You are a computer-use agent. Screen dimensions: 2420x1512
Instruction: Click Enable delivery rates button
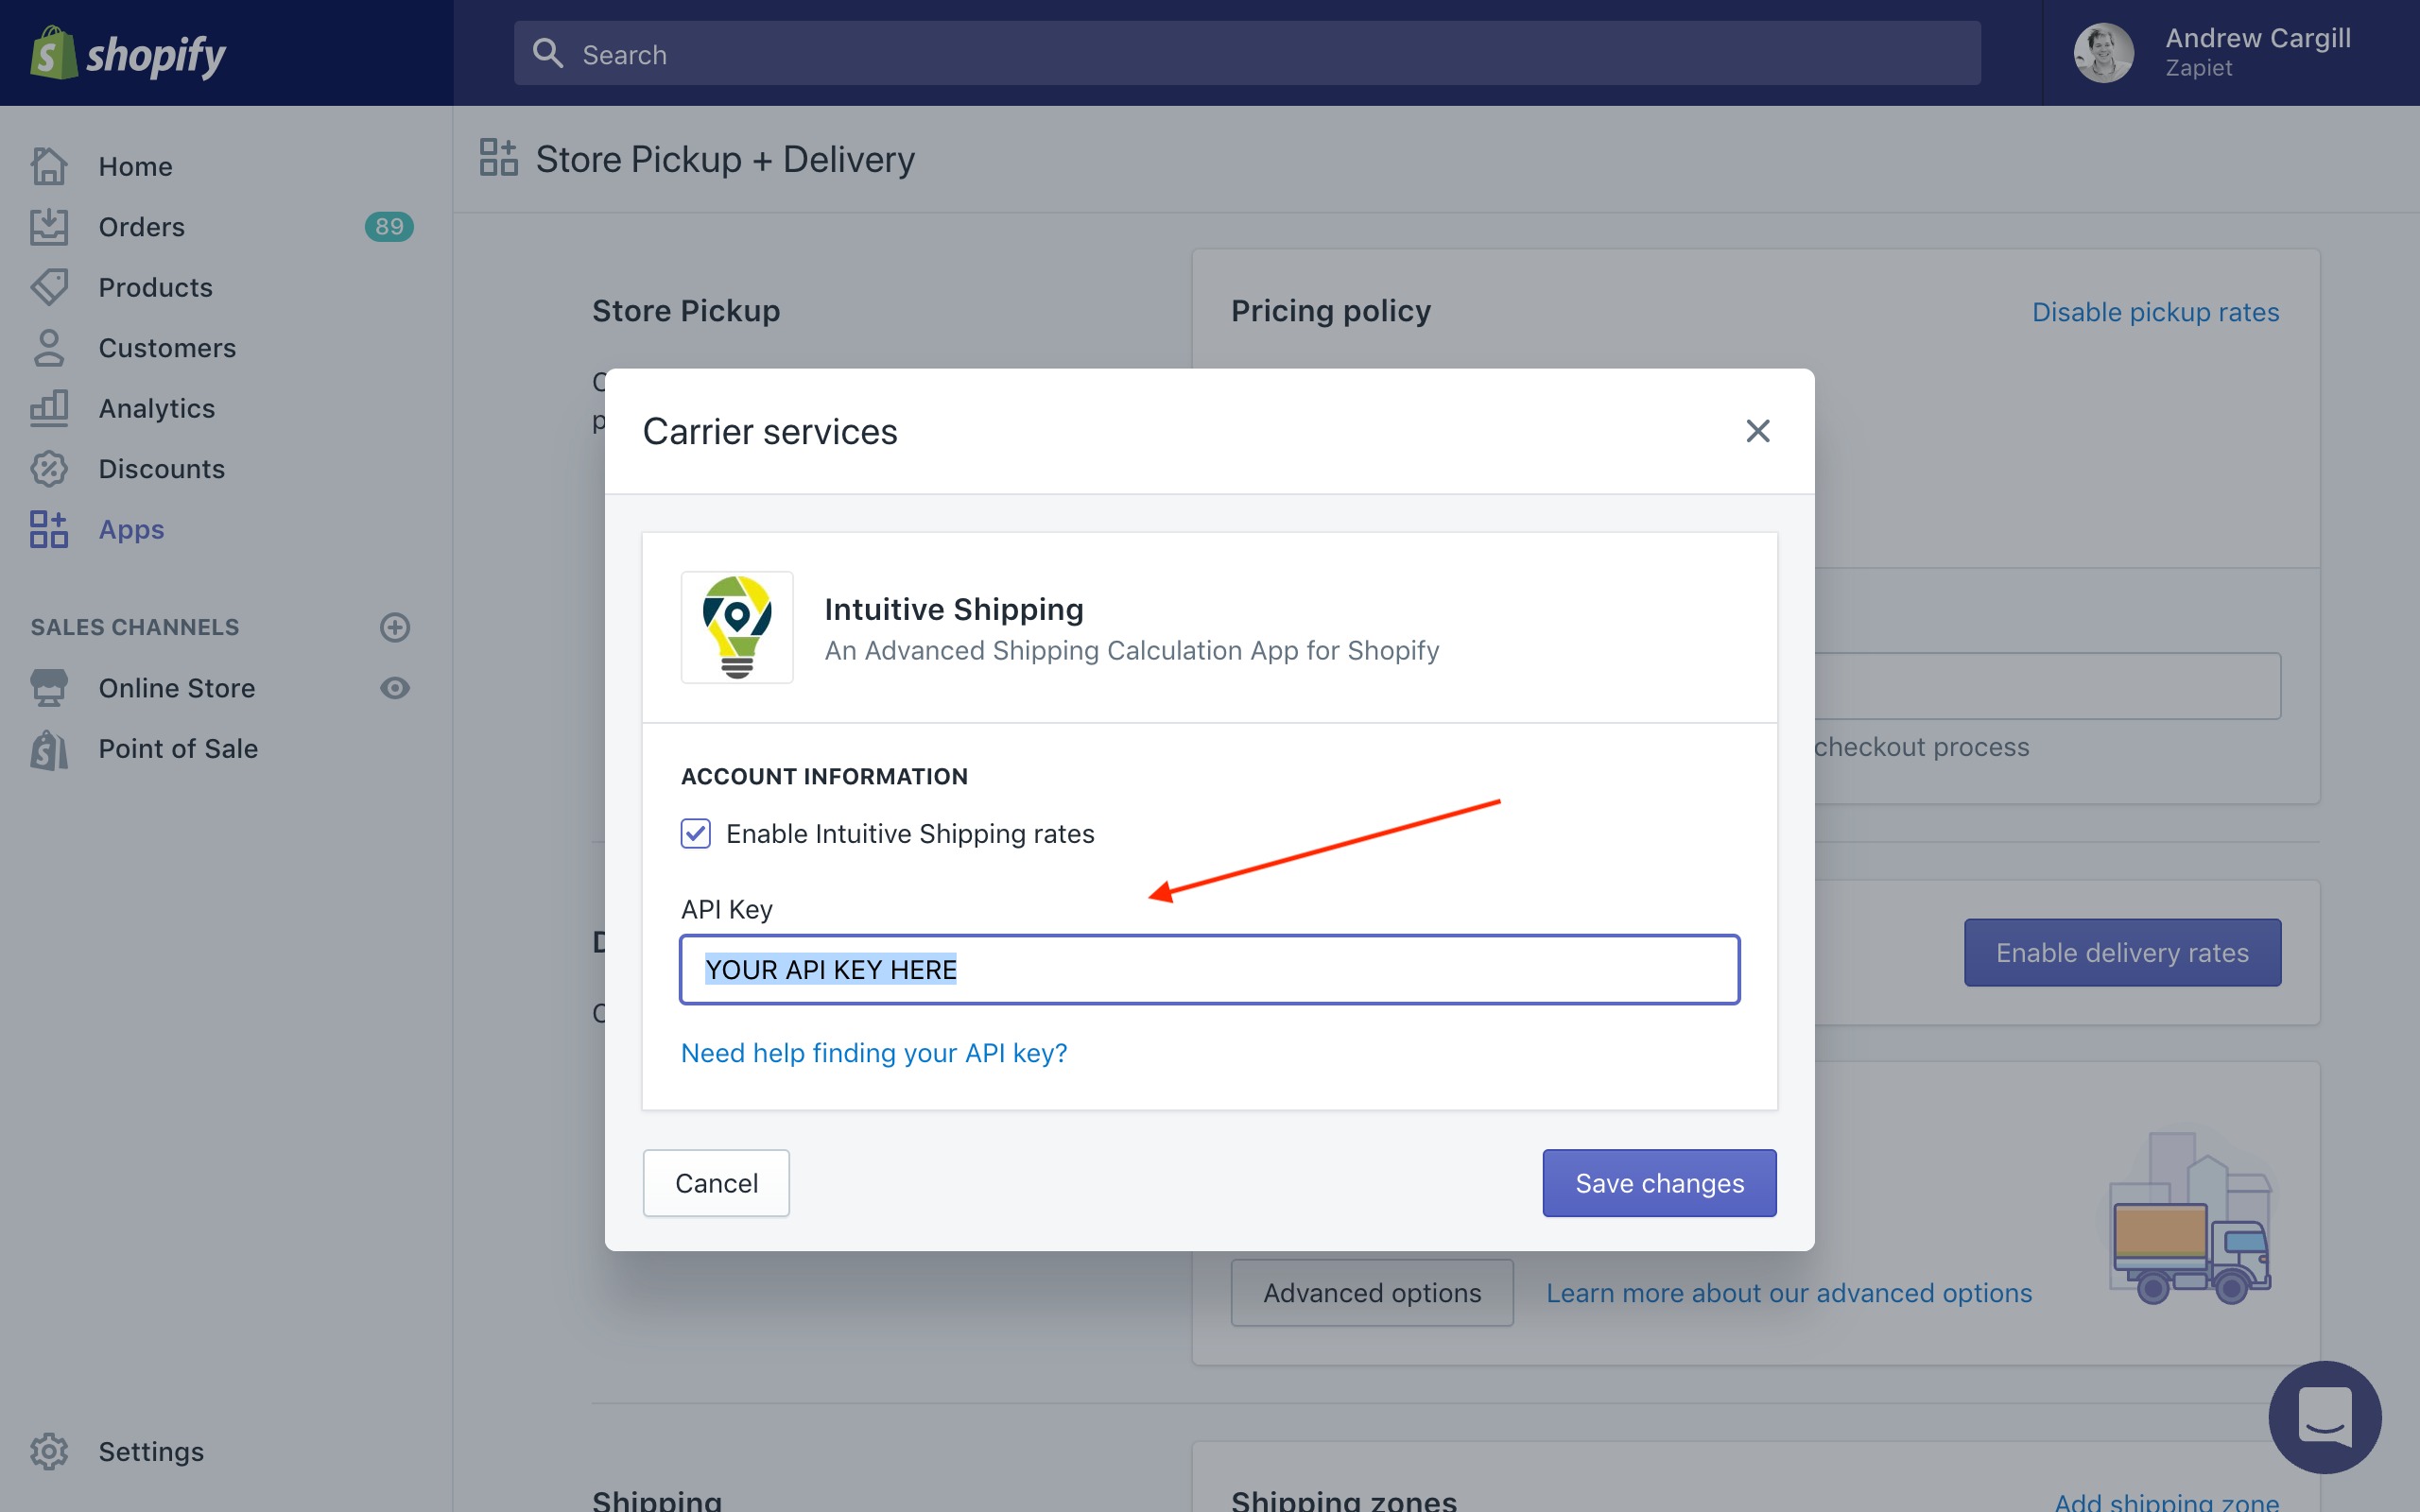(x=2122, y=952)
